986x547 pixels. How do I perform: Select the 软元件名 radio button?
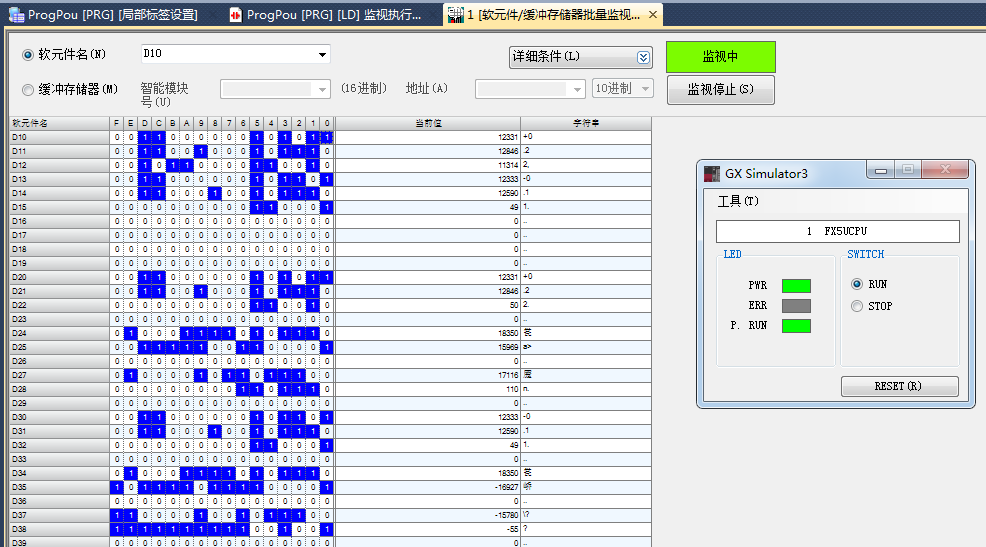(x=28, y=54)
